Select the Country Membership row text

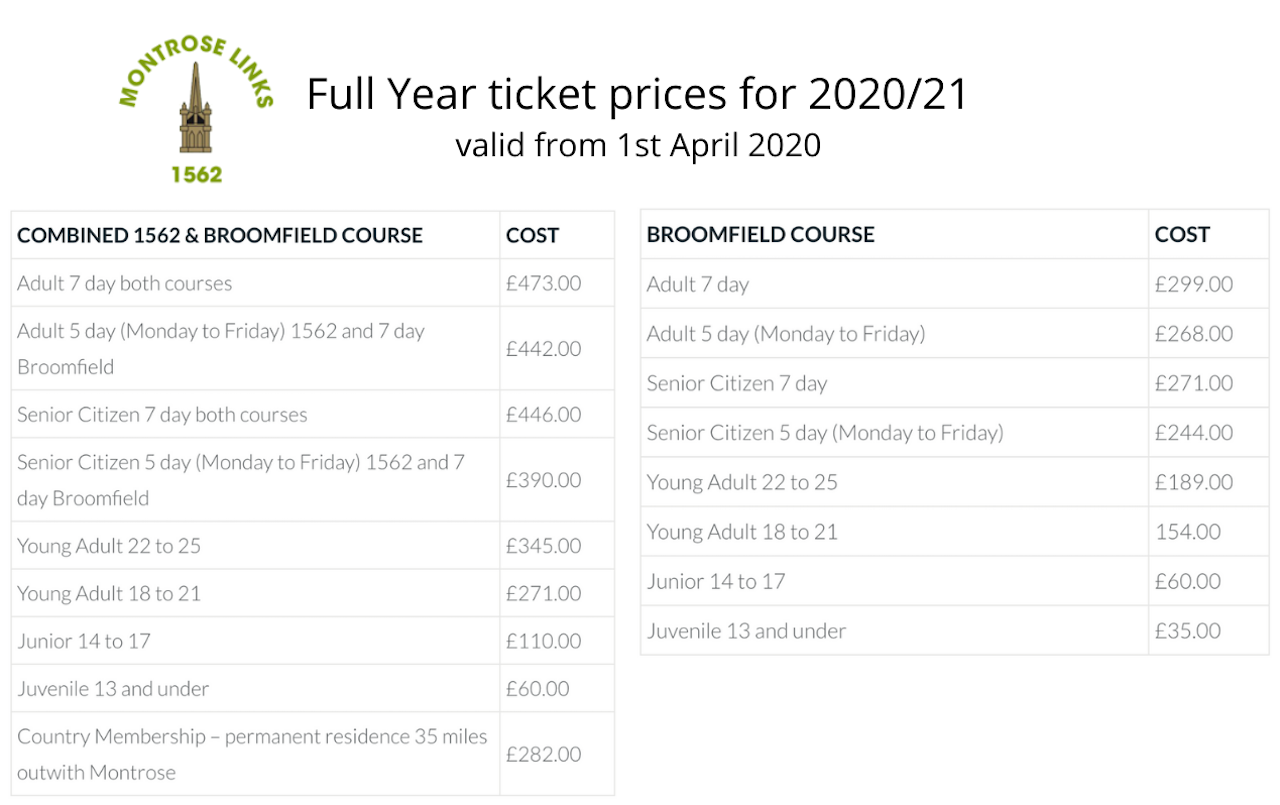pyautogui.click(x=252, y=754)
